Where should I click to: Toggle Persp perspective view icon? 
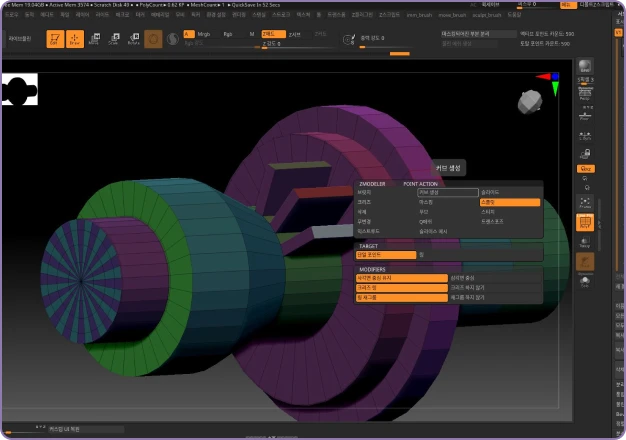pos(585,94)
